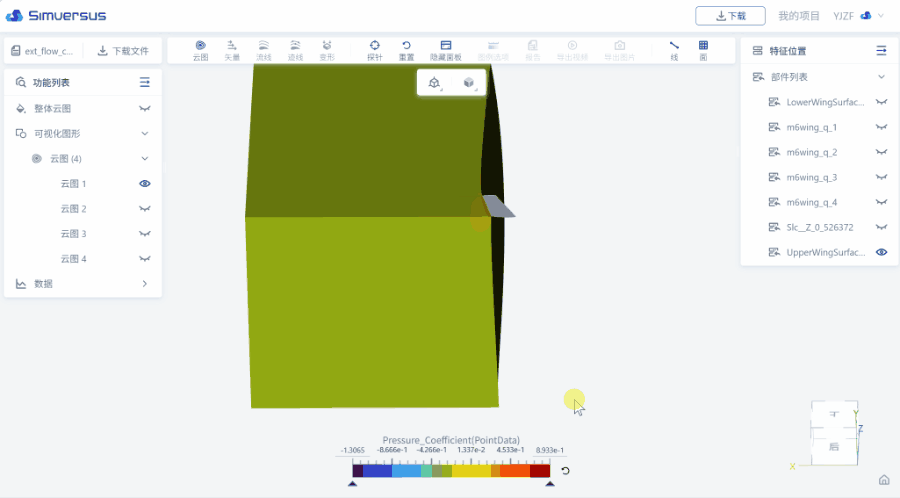Expand the 数据 section
Screen dimensions: 900x498
[x=145, y=284]
